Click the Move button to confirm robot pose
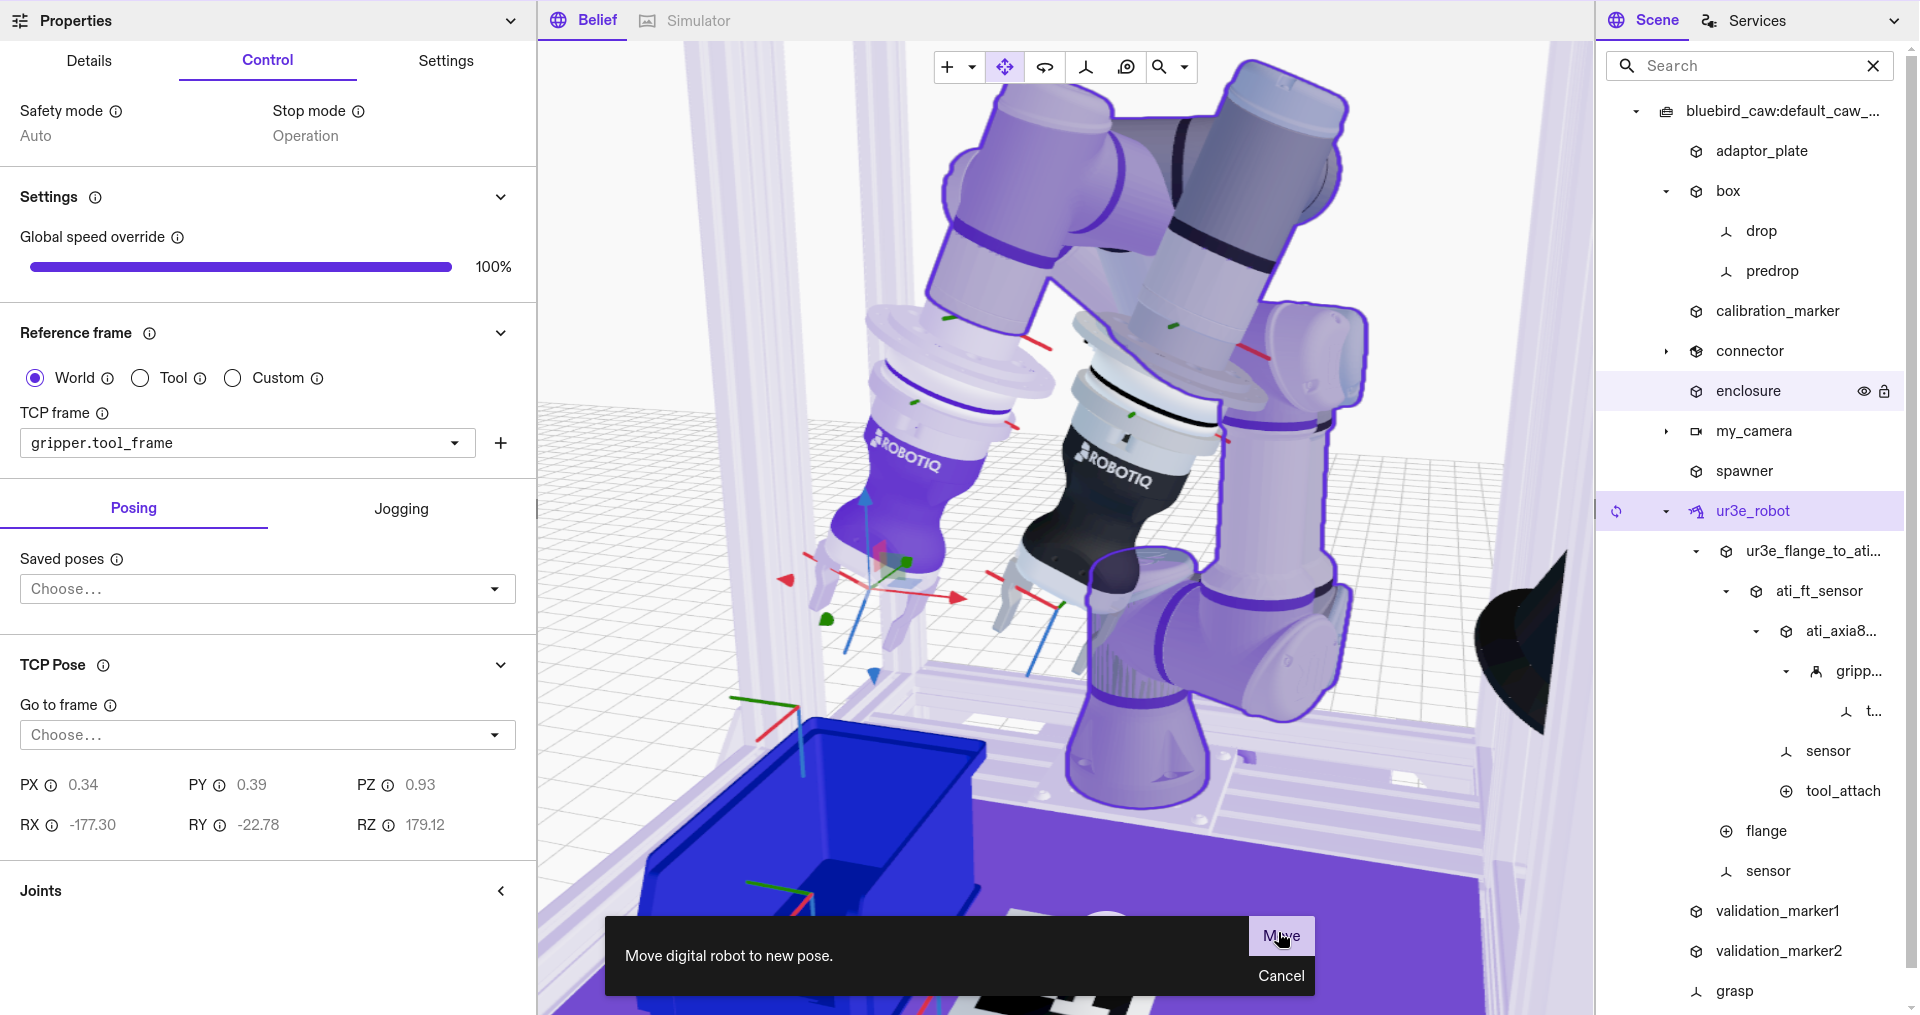This screenshot has width=1920, height=1015. pos(1281,936)
